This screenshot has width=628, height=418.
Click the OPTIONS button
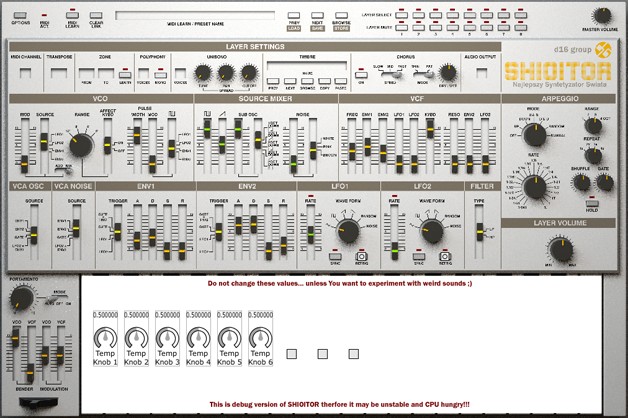[20, 16]
